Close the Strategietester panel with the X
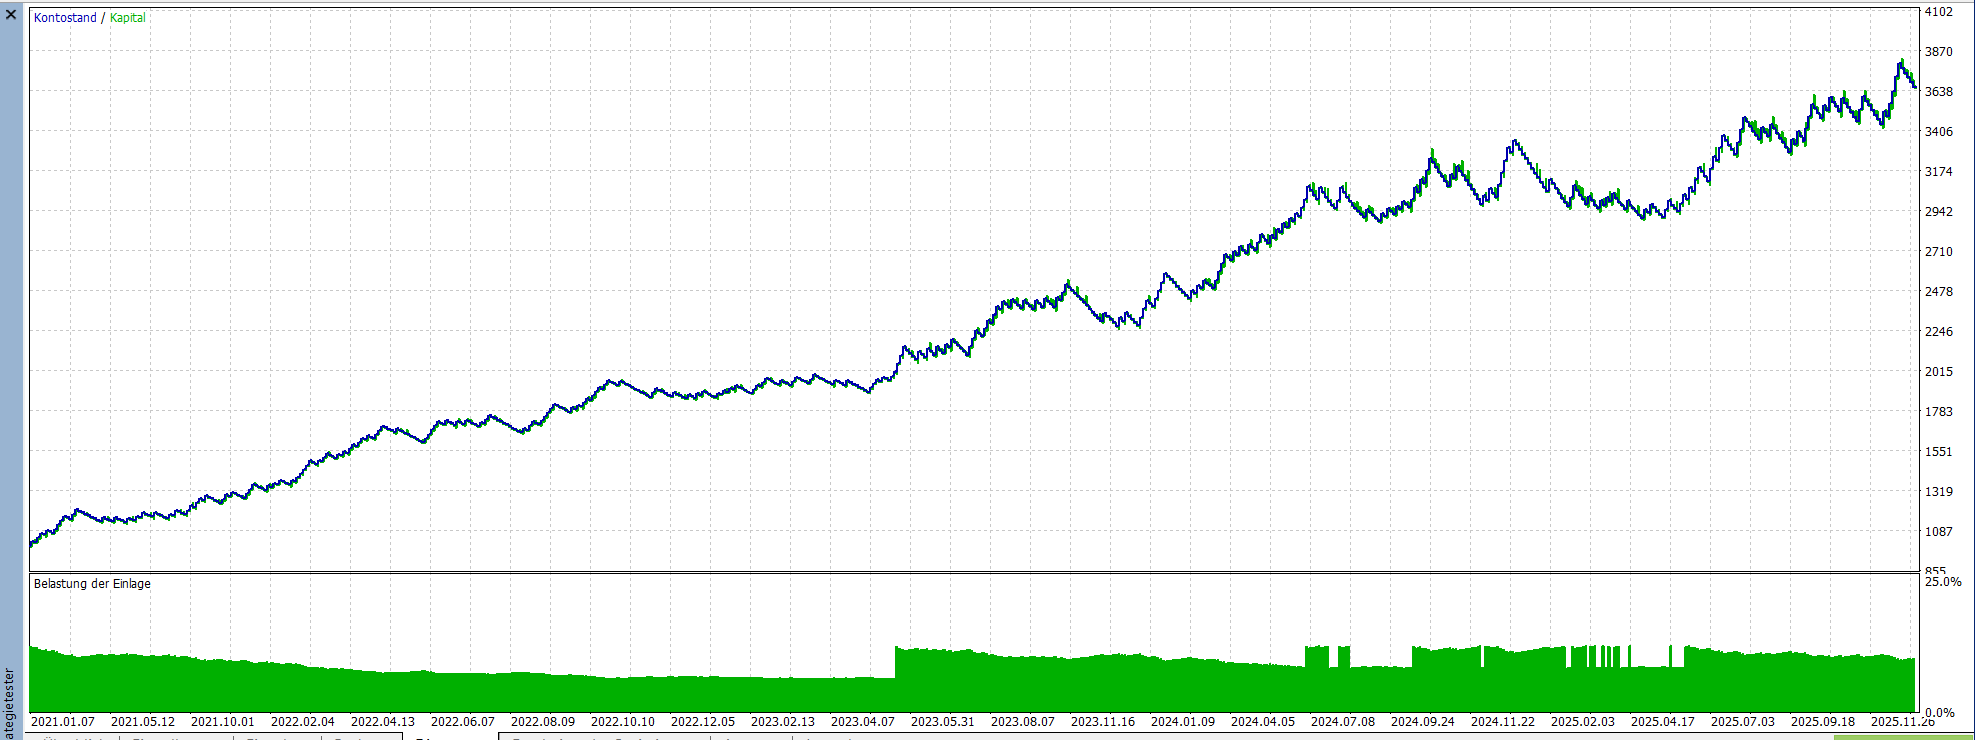1975x740 pixels. pyautogui.click(x=11, y=15)
